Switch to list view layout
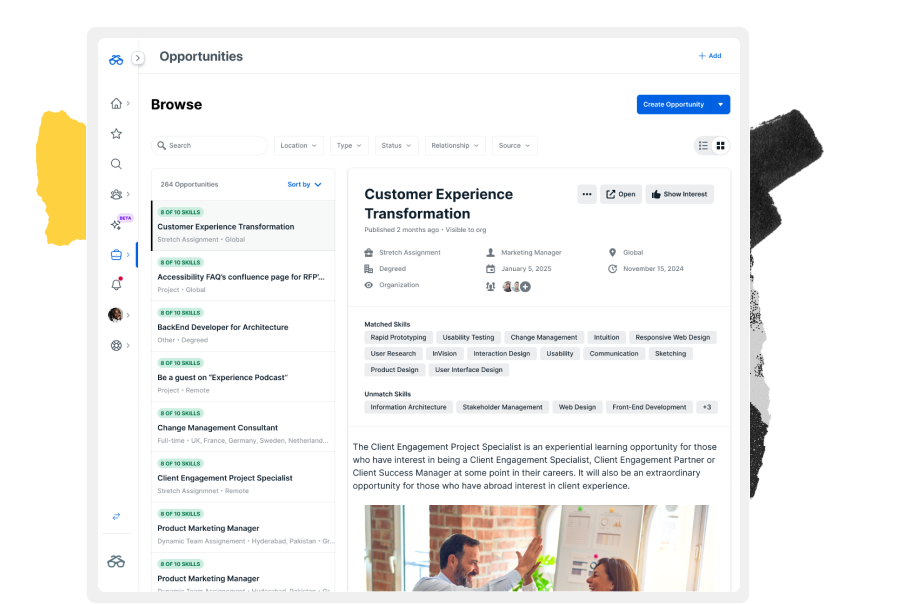The height and width of the screenshot is (604, 900). [x=703, y=146]
